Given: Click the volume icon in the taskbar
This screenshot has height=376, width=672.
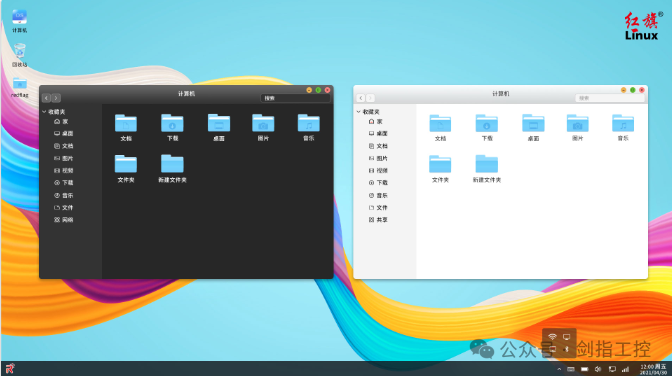Looking at the screenshot, I should (598, 369).
